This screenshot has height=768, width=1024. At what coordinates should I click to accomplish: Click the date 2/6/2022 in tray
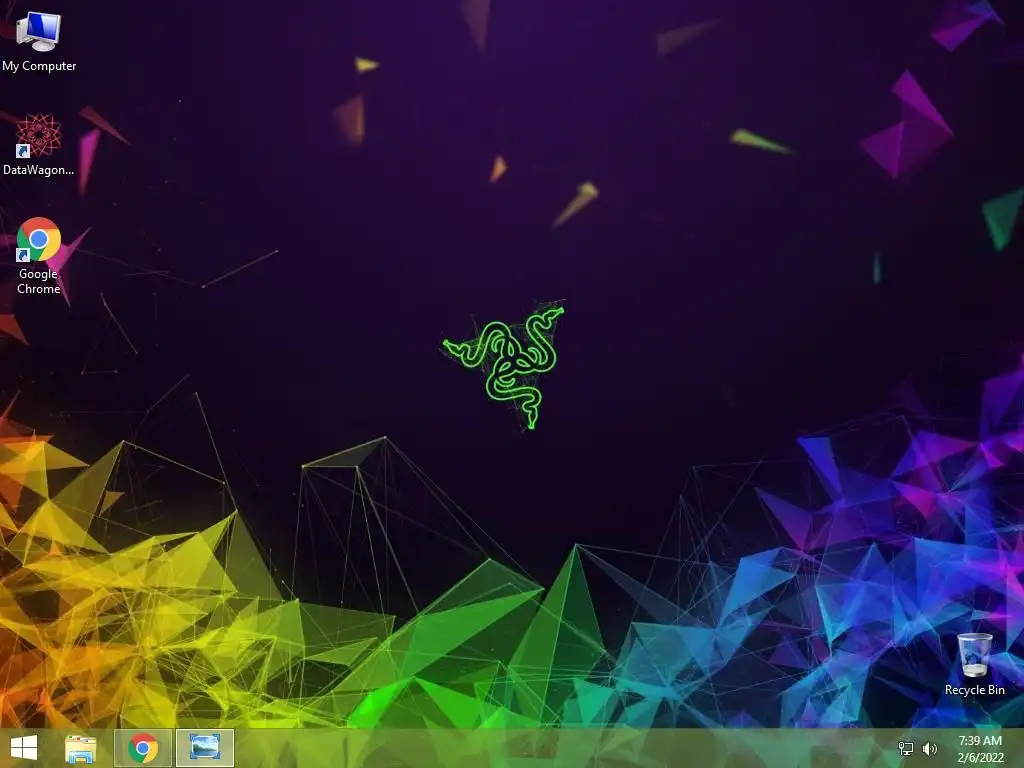(x=980, y=758)
